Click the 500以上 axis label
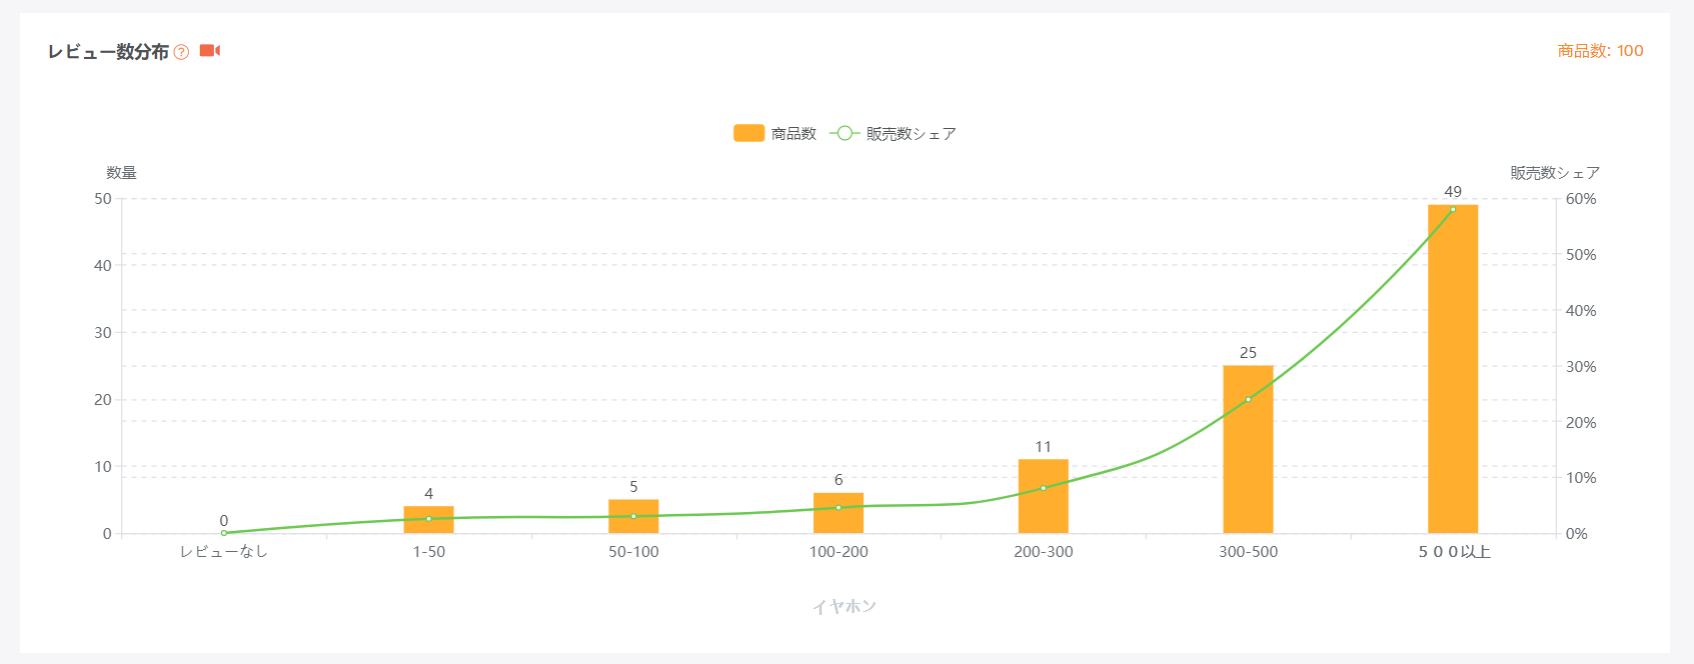Screen dimensions: 1694x664 [1453, 552]
